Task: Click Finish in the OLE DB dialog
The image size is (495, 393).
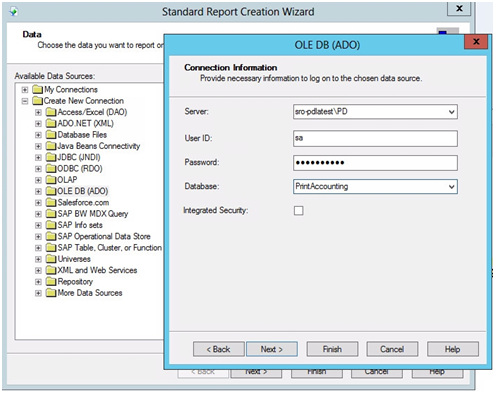Action: coord(332,349)
